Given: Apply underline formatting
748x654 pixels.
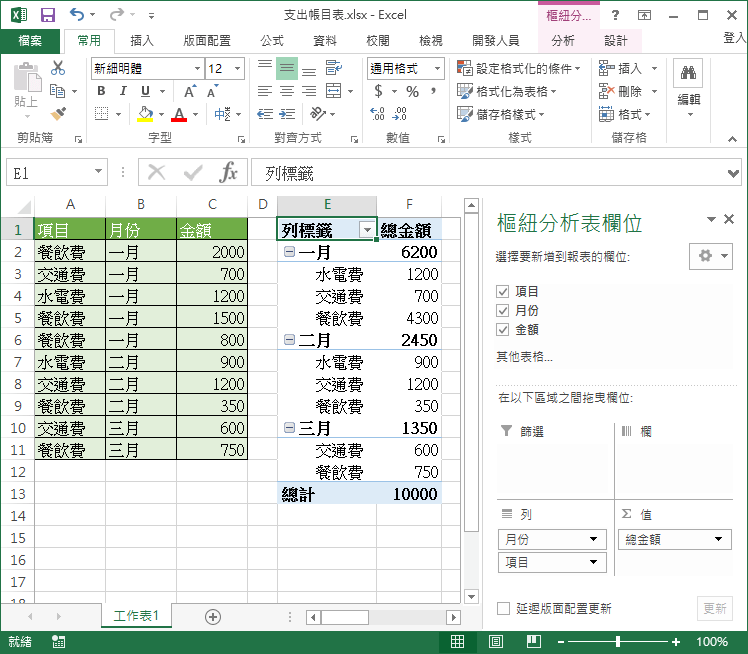Looking at the screenshot, I should 145,91.
